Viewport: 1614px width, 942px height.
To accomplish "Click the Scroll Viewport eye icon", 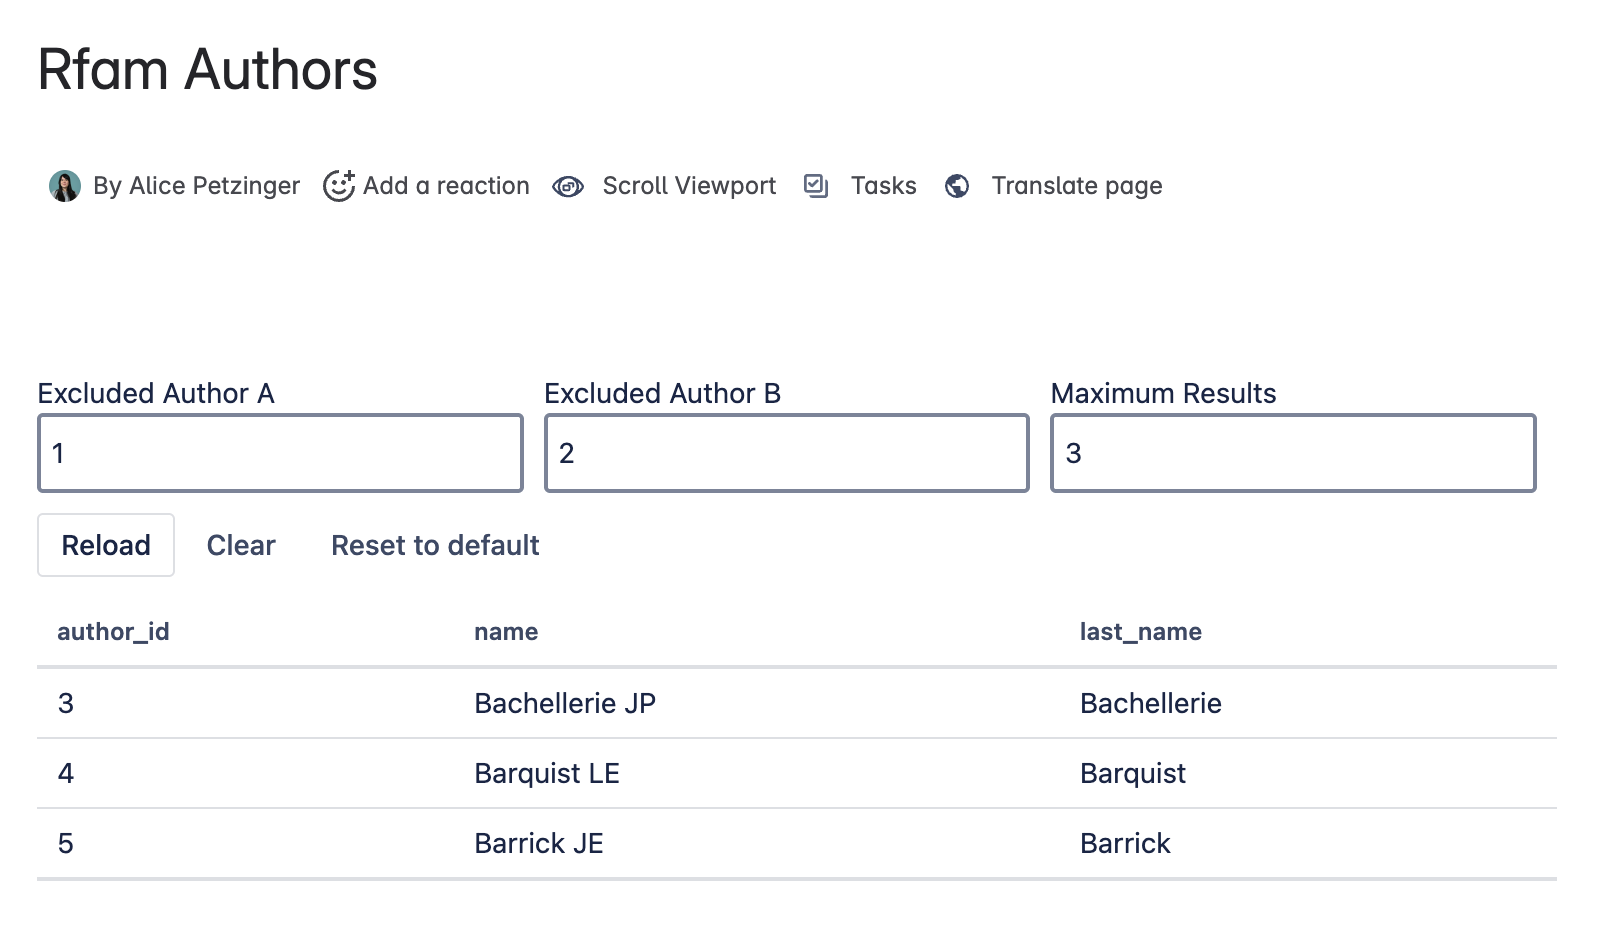I will (568, 186).
